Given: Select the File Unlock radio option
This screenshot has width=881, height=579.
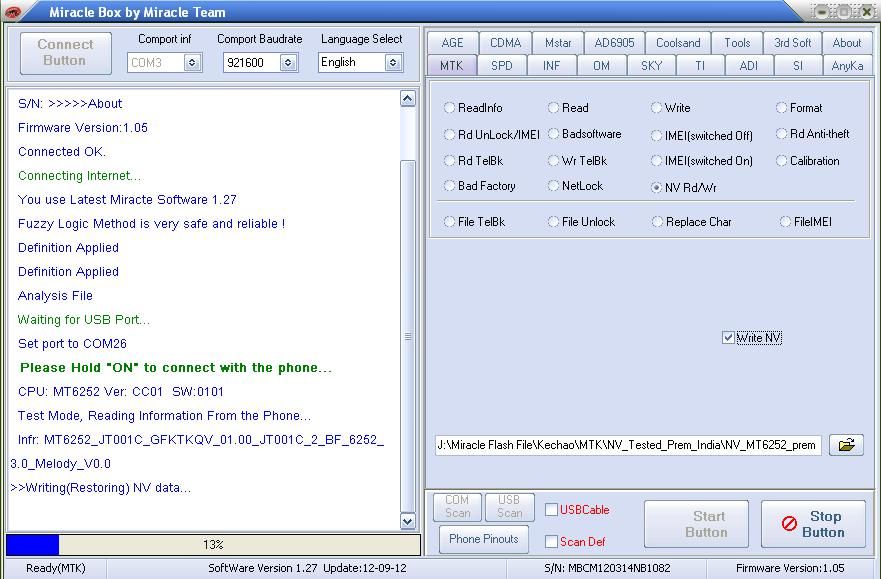Looking at the screenshot, I should point(553,222).
